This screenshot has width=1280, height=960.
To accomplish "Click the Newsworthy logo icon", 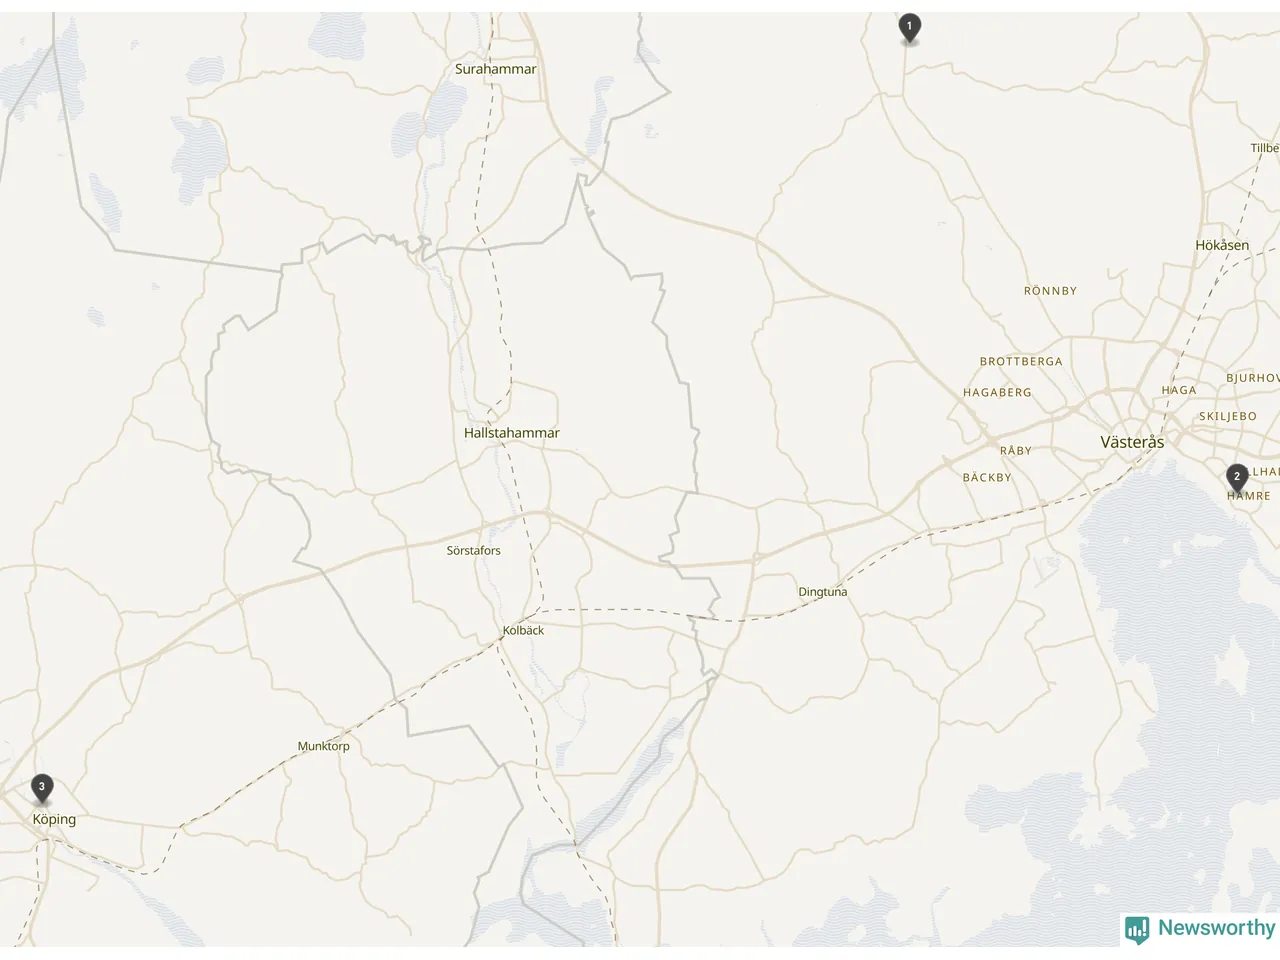I will tap(1137, 930).
